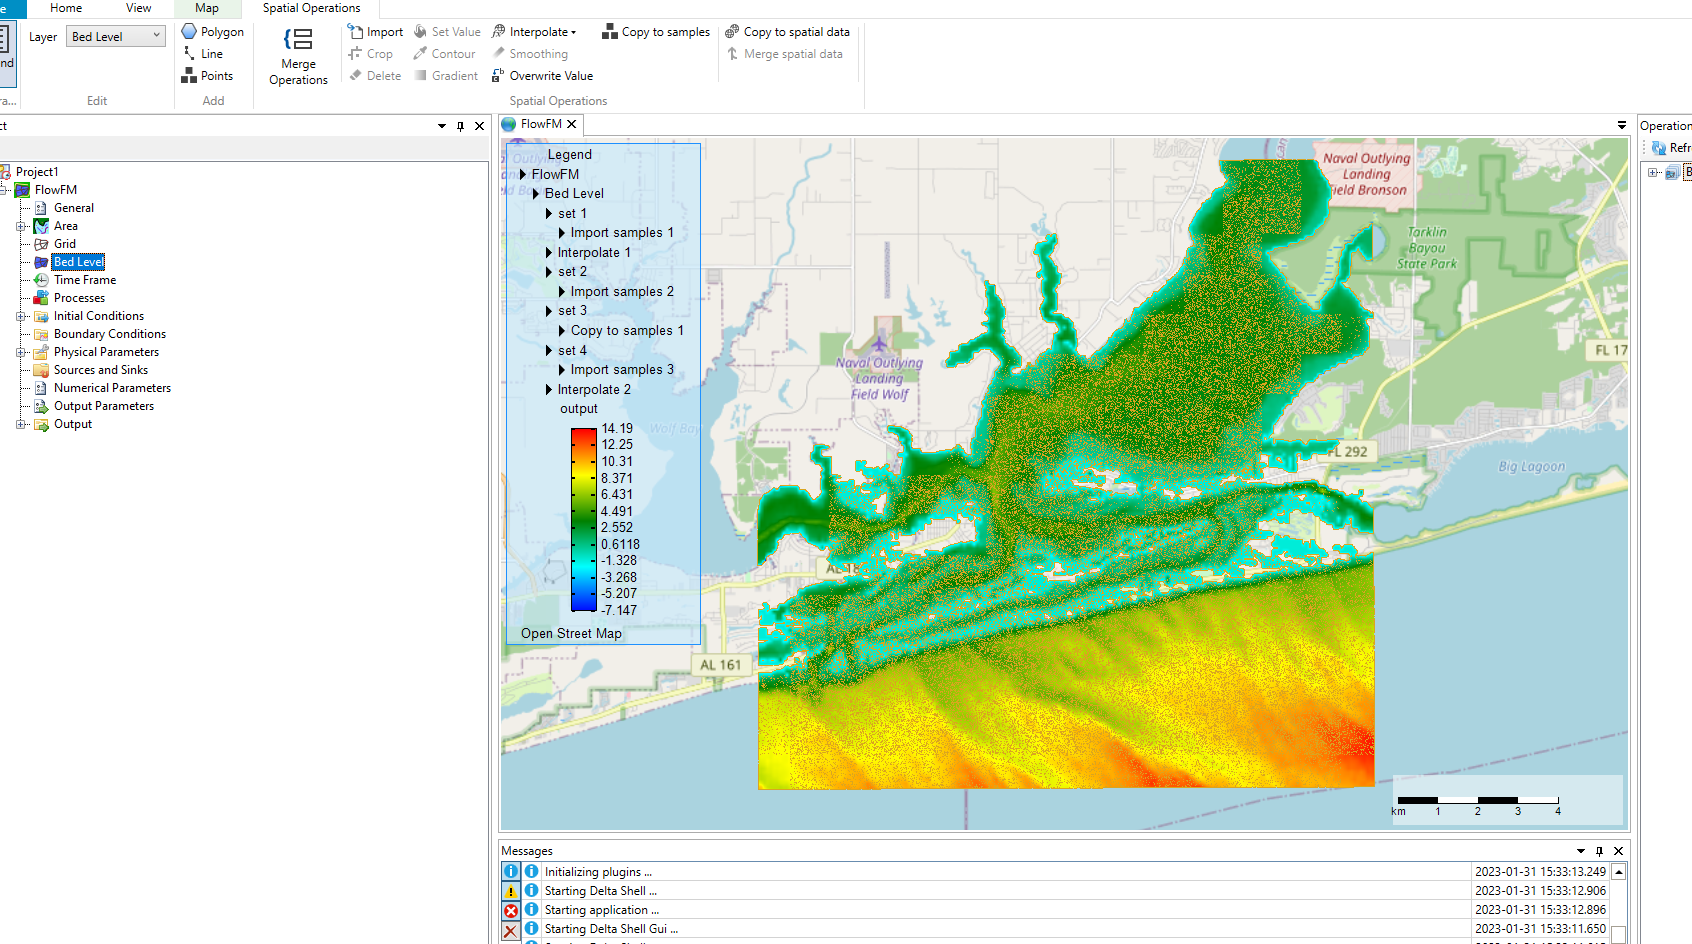Toggle info messages filter in Messages panel
The image size is (1692, 944).
coord(511,872)
